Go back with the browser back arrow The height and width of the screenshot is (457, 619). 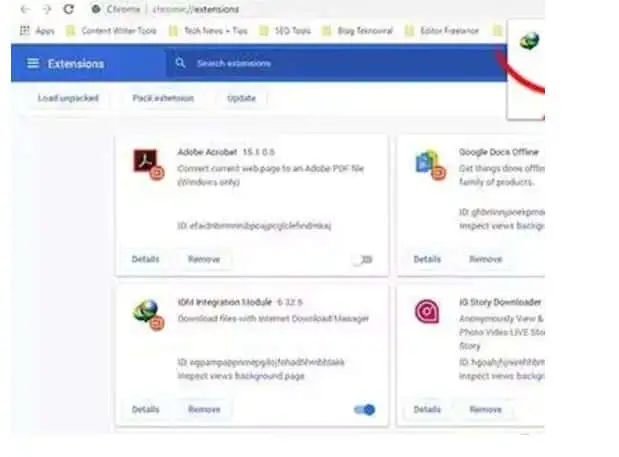tap(25, 9)
